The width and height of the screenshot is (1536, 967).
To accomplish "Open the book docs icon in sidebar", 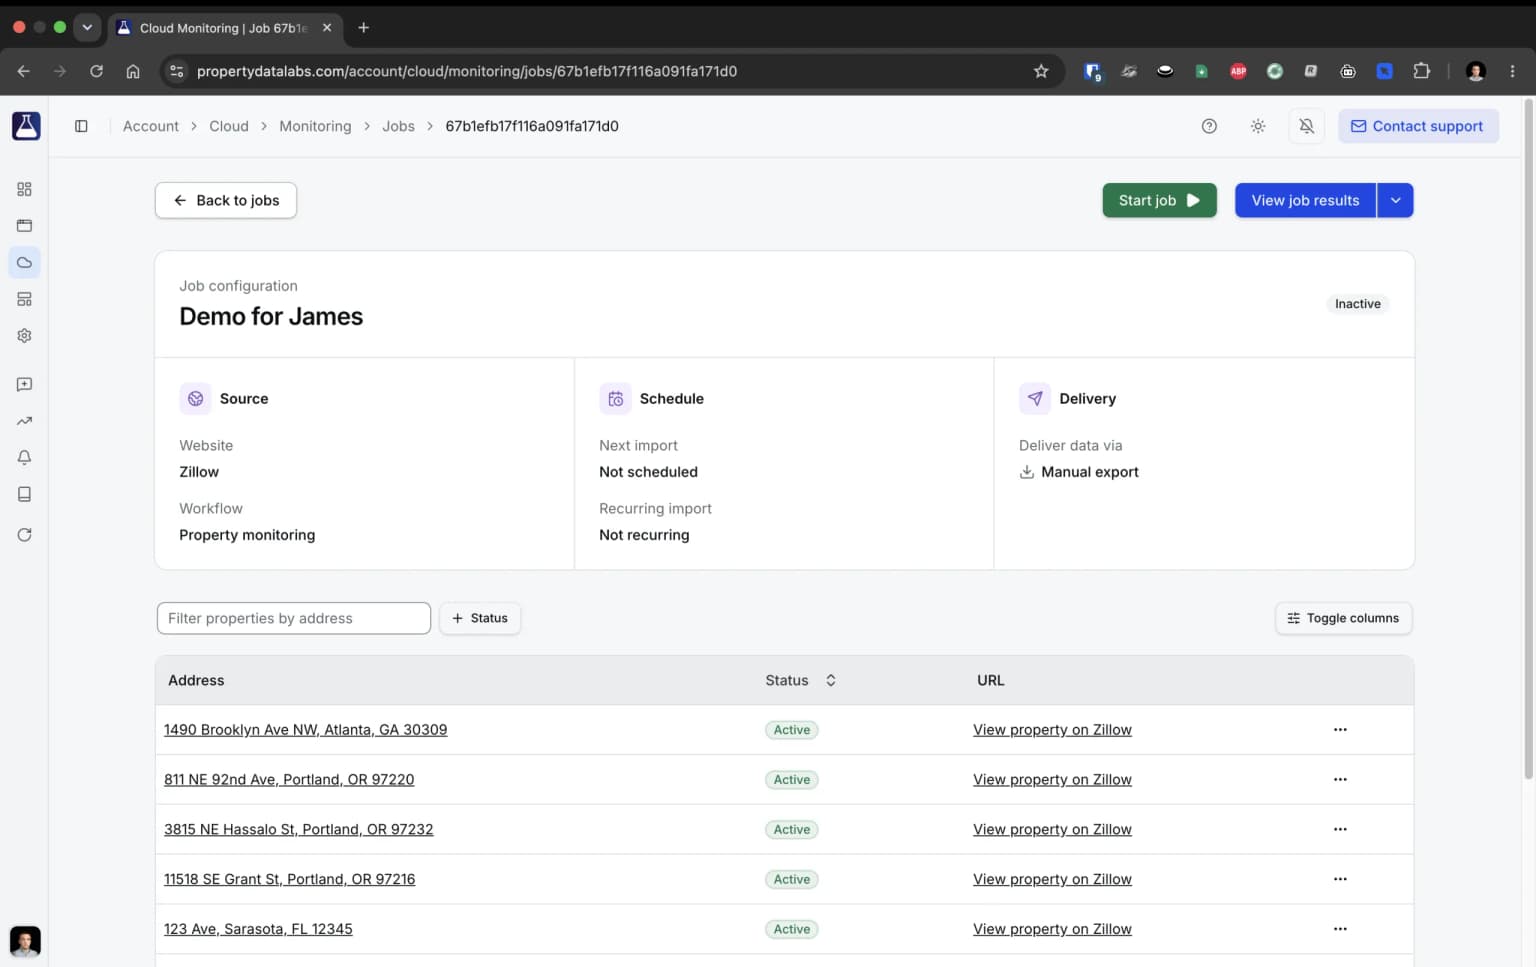I will tap(25, 494).
